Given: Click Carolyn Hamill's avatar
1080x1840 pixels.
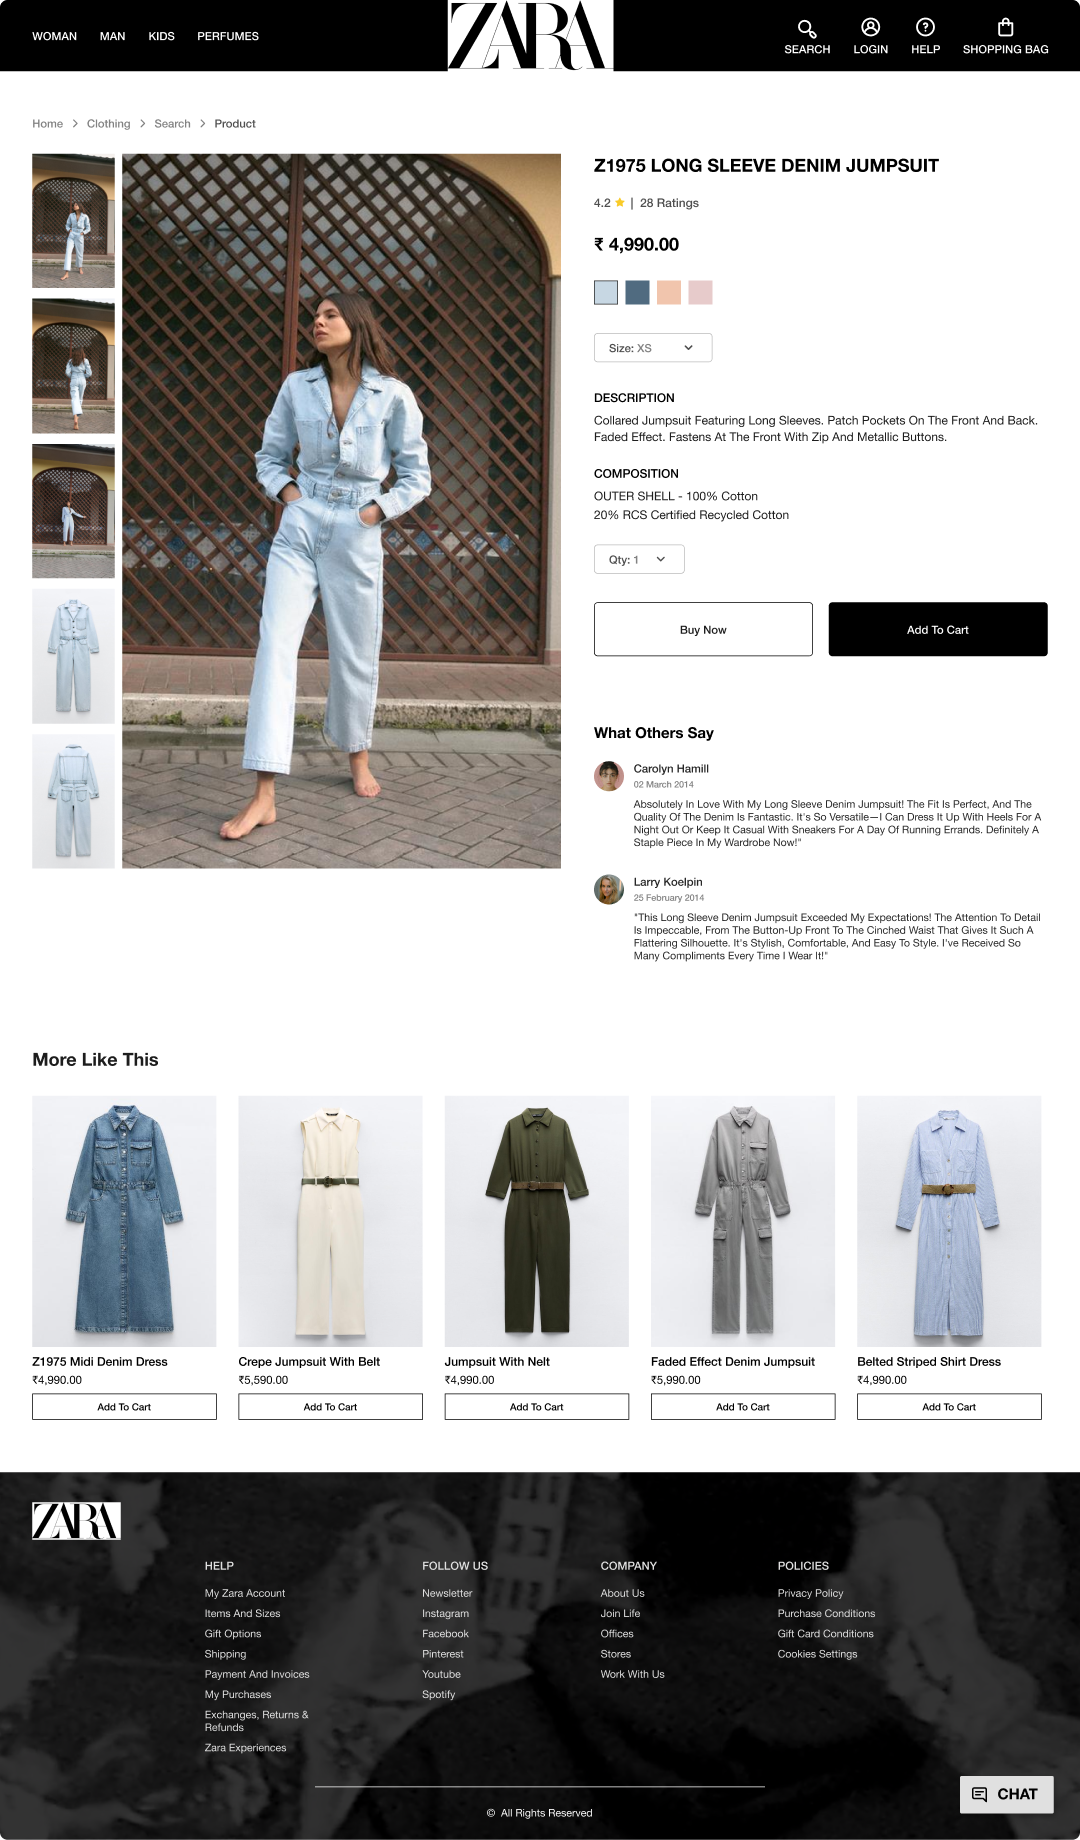Looking at the screenshot, I should click(608, 776).
